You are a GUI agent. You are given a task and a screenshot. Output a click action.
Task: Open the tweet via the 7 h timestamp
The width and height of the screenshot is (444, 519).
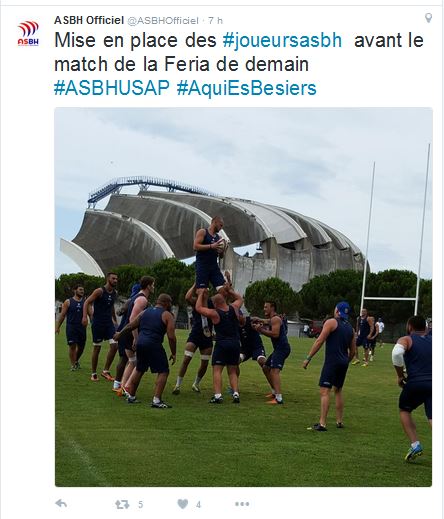(215, 21)
